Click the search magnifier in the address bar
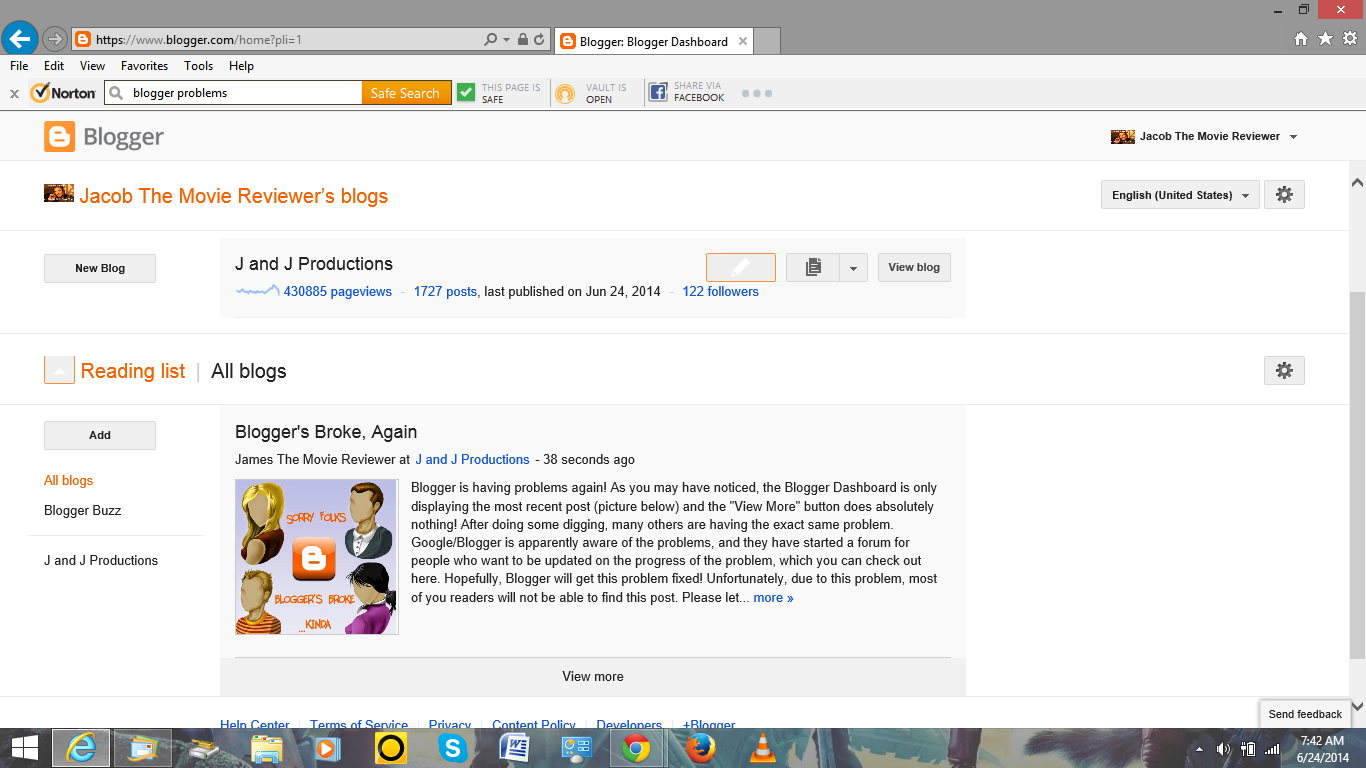This screenshot has height=768, width=1366. [490, 40]
